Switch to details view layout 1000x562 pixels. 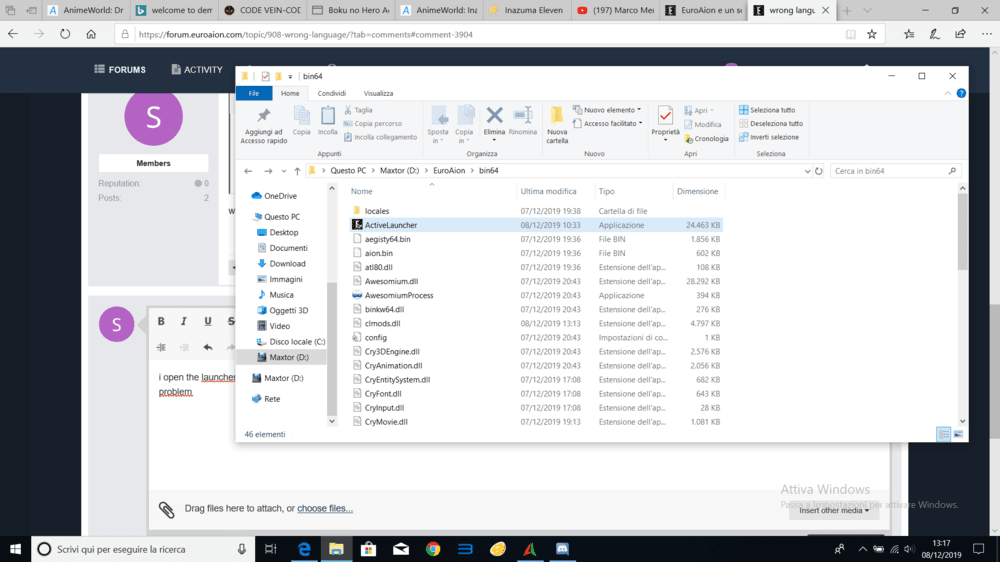943,434
